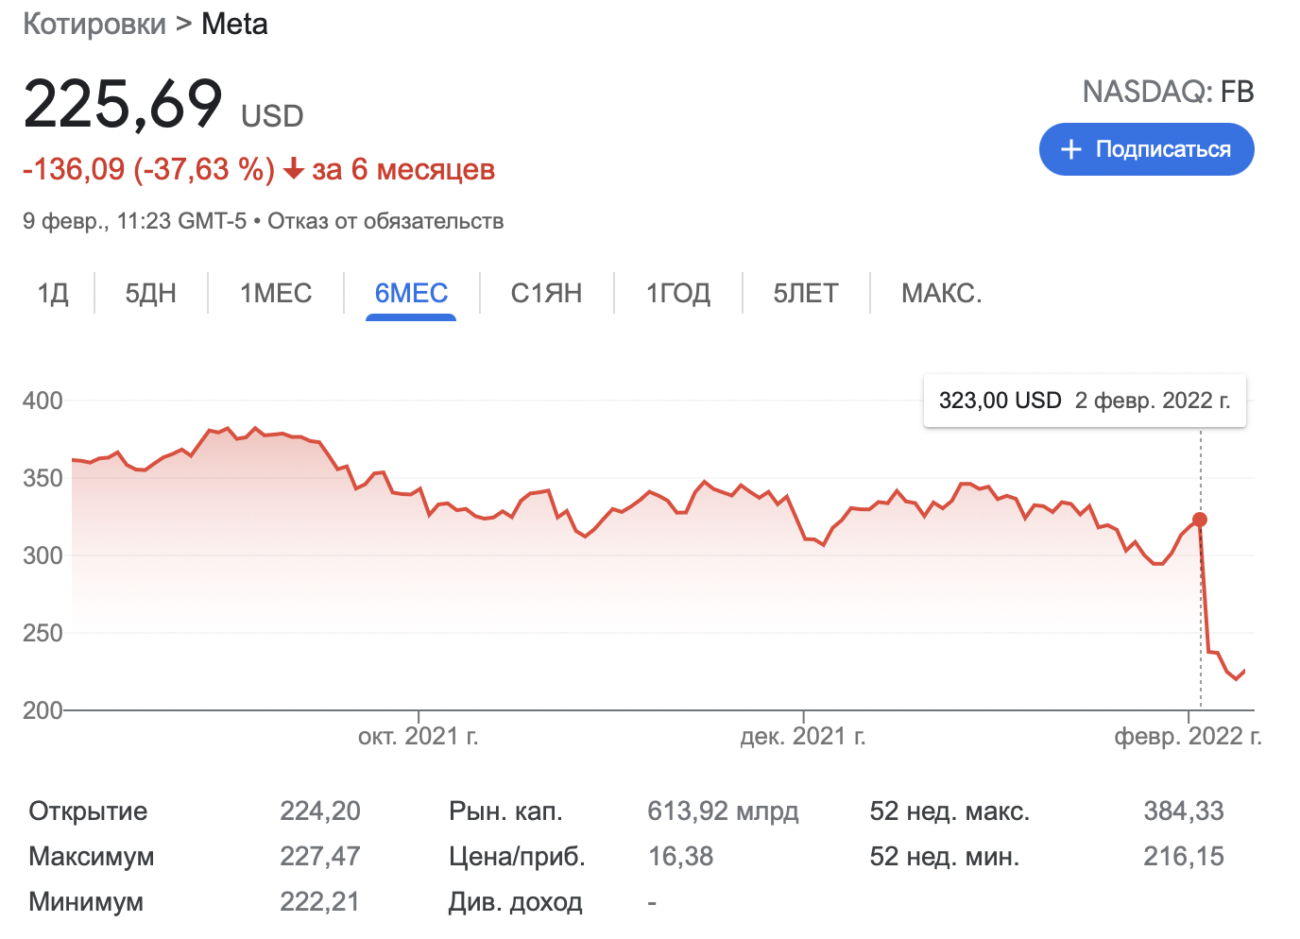Click the 350 y-axis label
Viewport: 1300px width, 939px height.
click(x=43, y=478)
